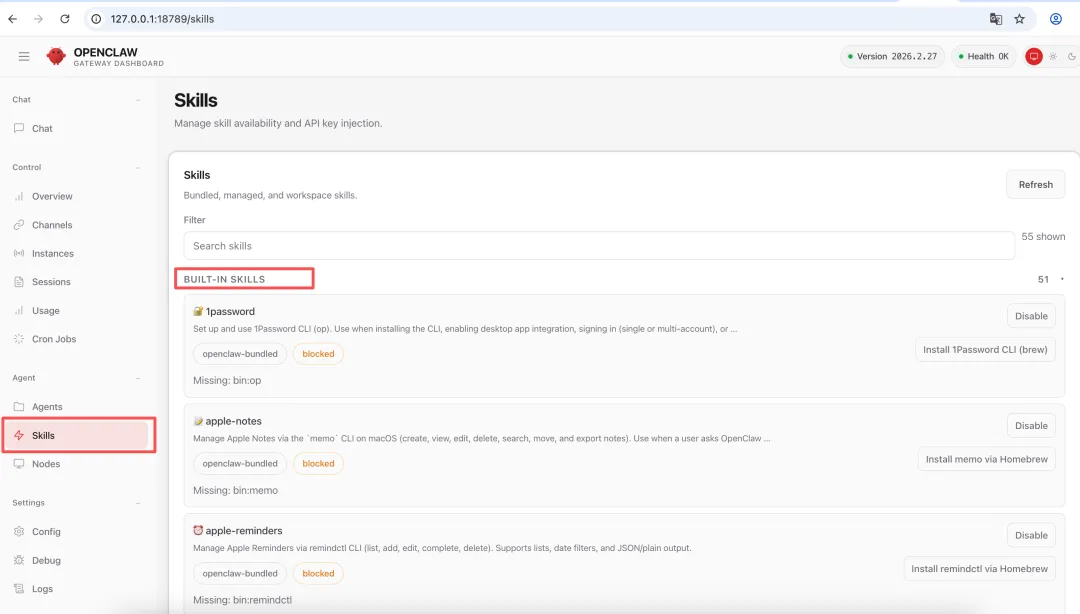Click the Version 2026.2.27 status pill
This screenshot has width=1080, height=614.
tap(892, 57)
